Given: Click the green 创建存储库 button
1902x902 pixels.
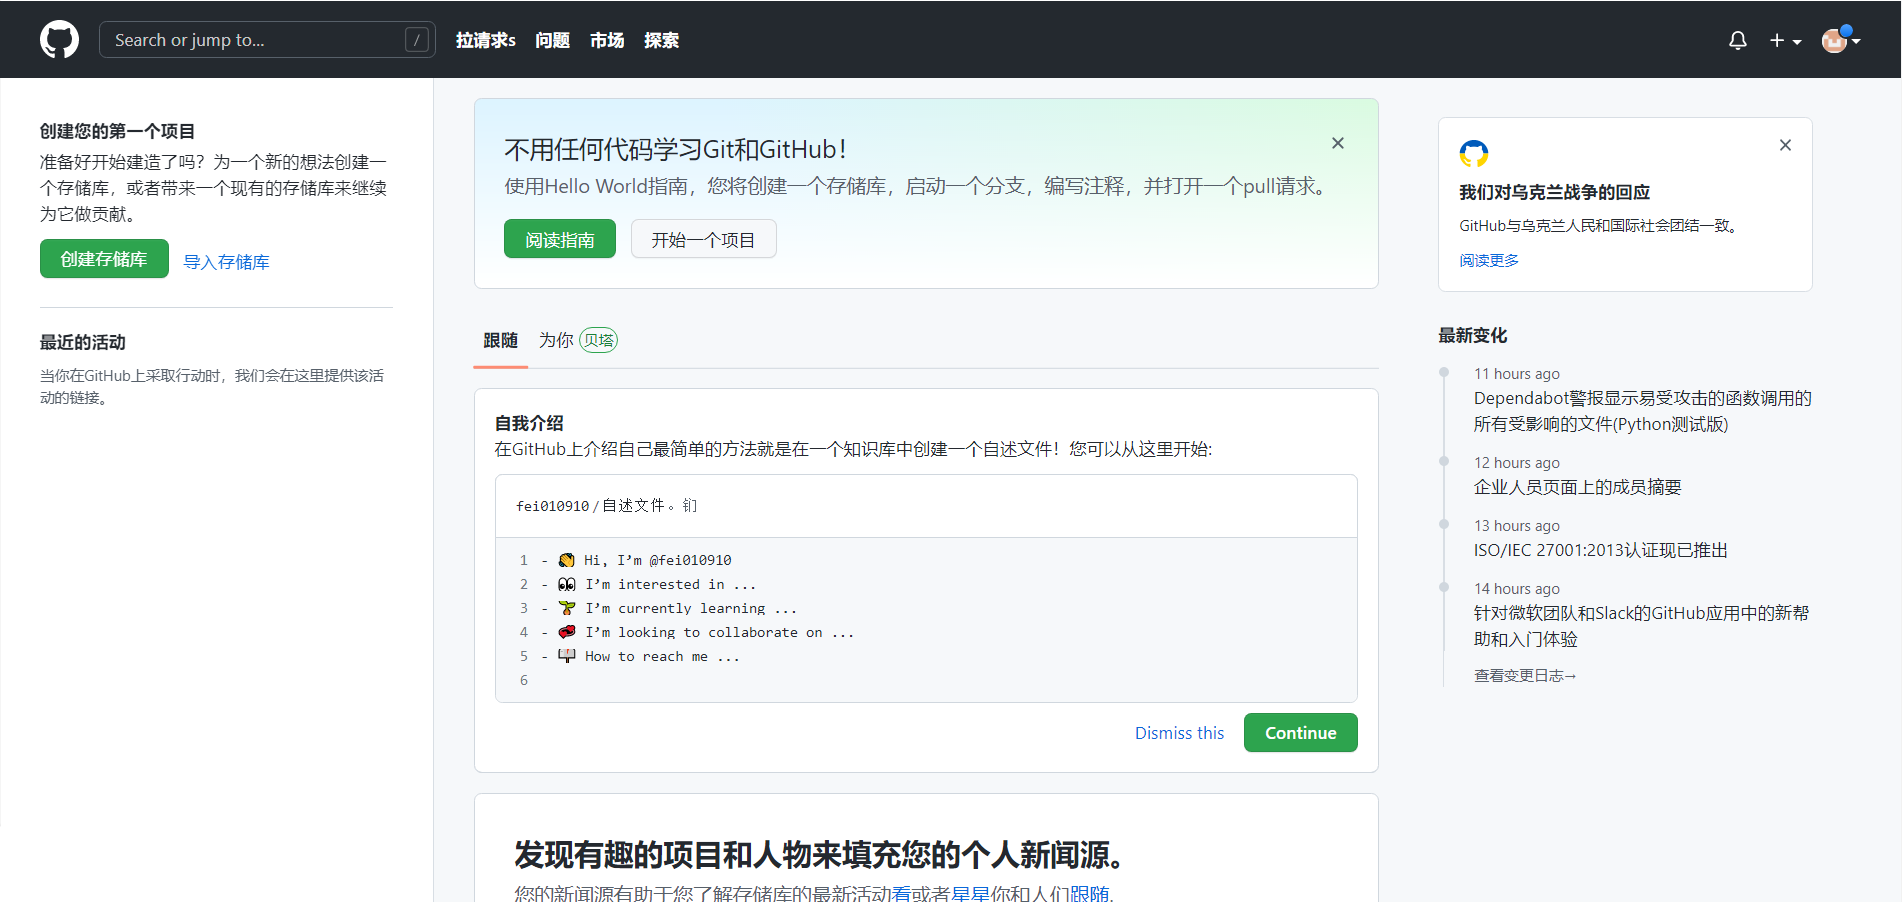Looking at the screenshot, I should 104,259.
